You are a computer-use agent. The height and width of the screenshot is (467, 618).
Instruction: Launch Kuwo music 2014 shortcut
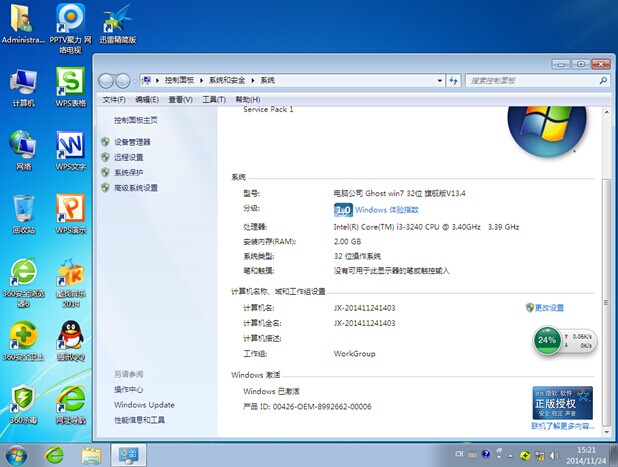71,283
